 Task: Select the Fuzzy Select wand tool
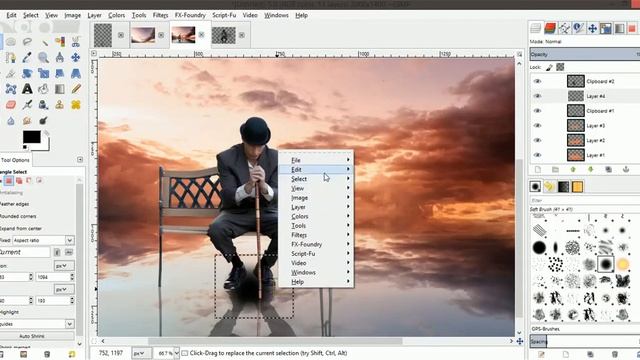coord(45,42)
